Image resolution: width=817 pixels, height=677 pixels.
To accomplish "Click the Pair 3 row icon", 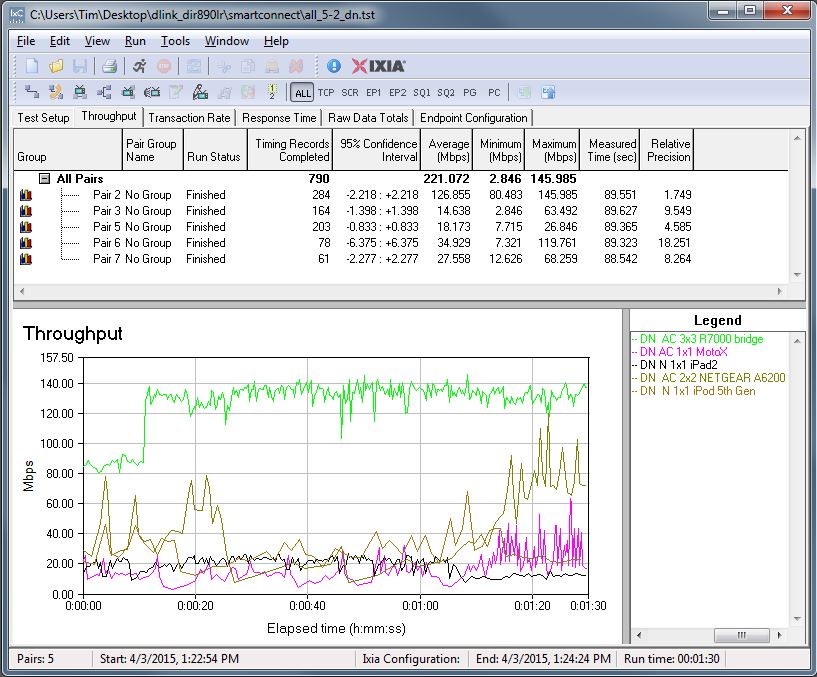I will (26, 211).
